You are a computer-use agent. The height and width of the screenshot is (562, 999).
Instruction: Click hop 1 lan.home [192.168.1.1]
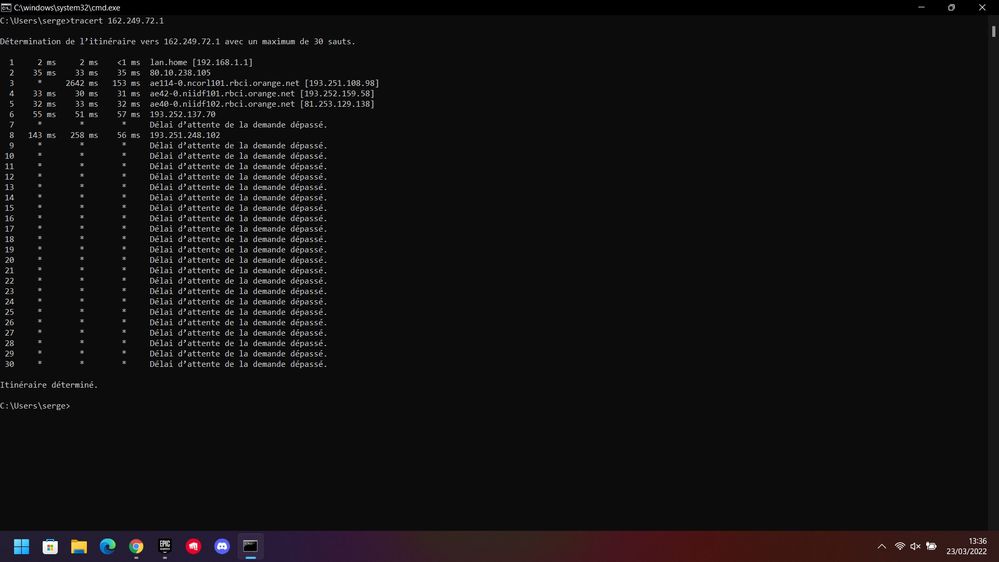pos(201,62)
